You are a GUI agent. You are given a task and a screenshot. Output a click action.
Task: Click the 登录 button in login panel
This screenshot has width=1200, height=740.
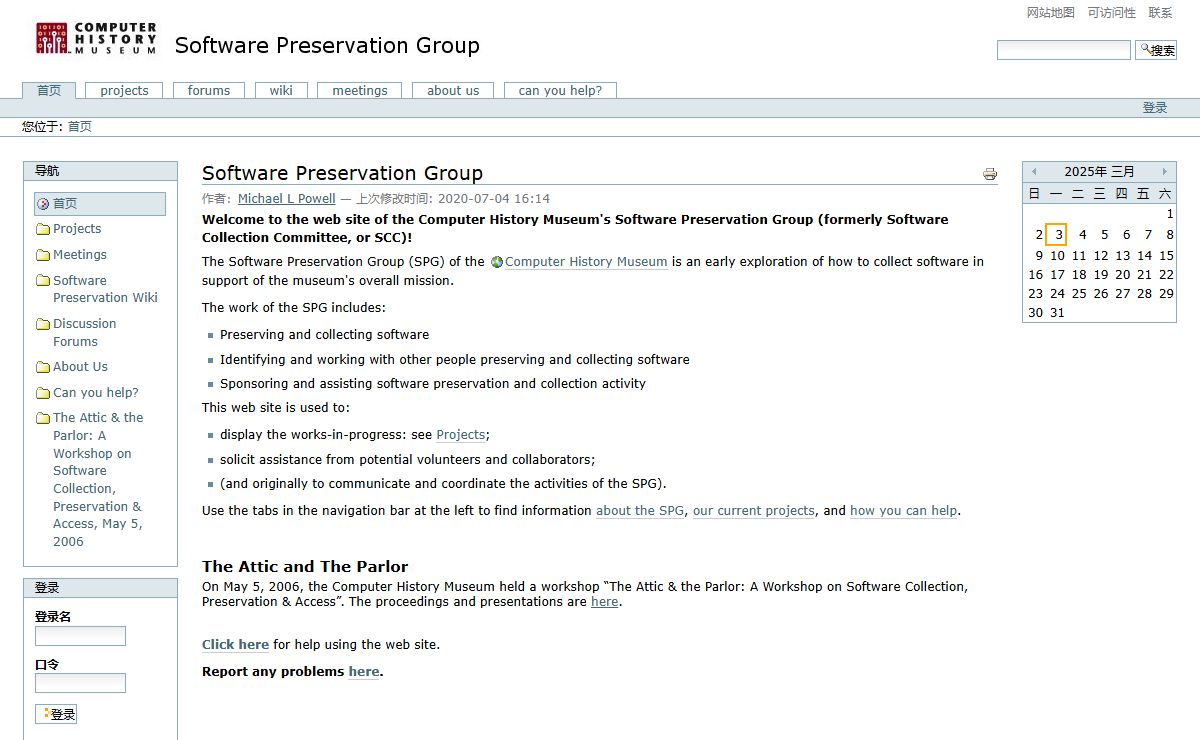click(56, 714)
